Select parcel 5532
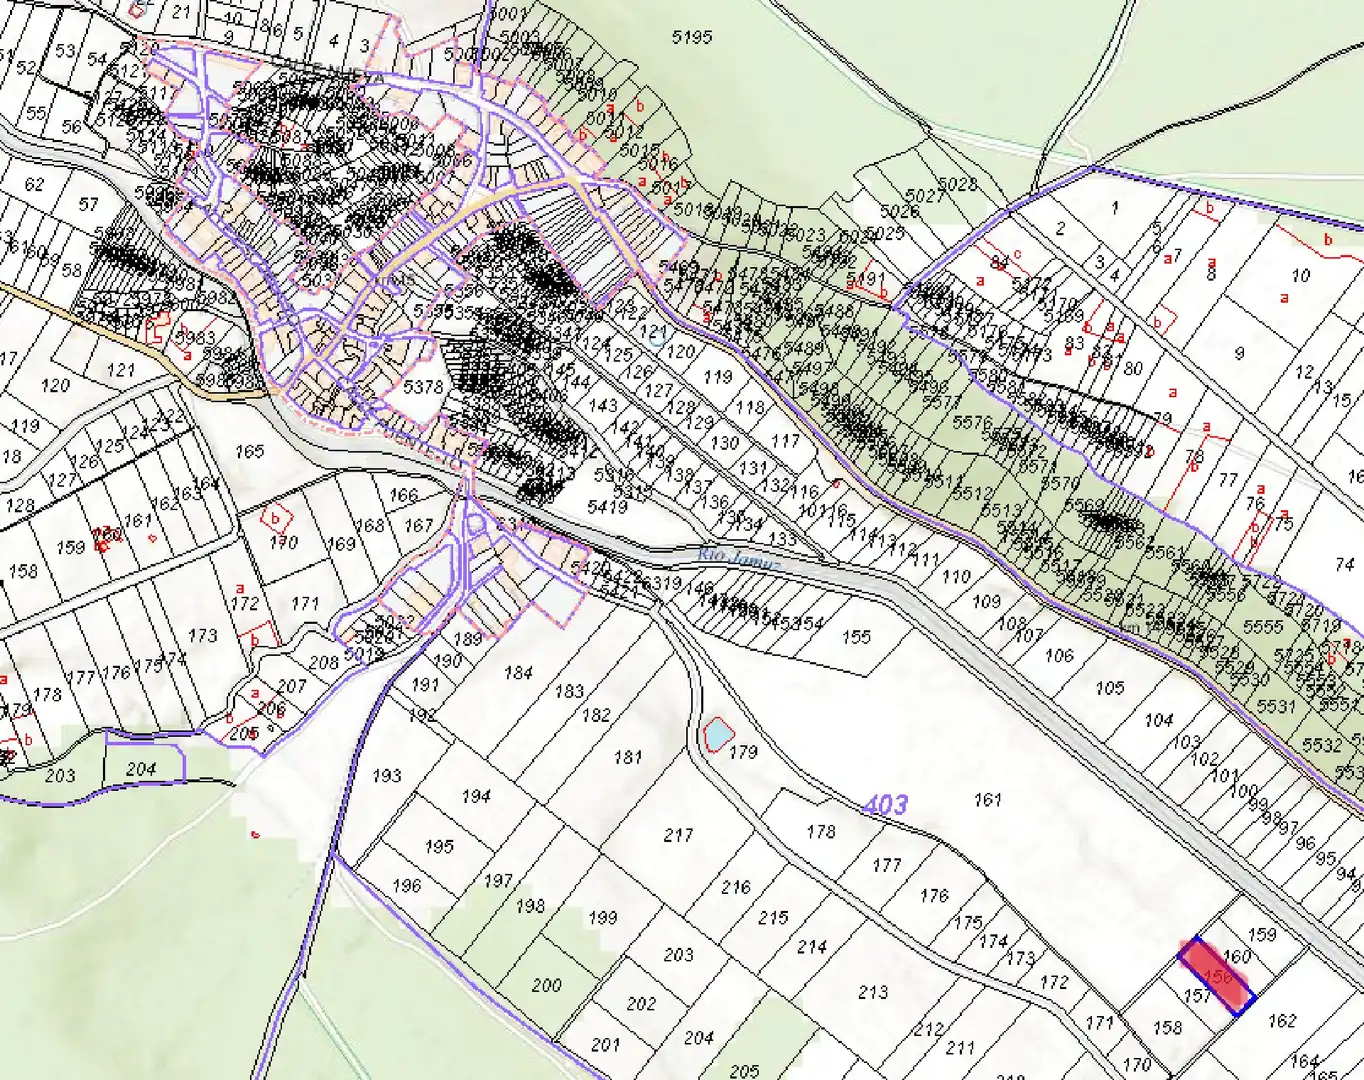The height and width of the screenshot is (1080, 1364). coord(1322,745)
